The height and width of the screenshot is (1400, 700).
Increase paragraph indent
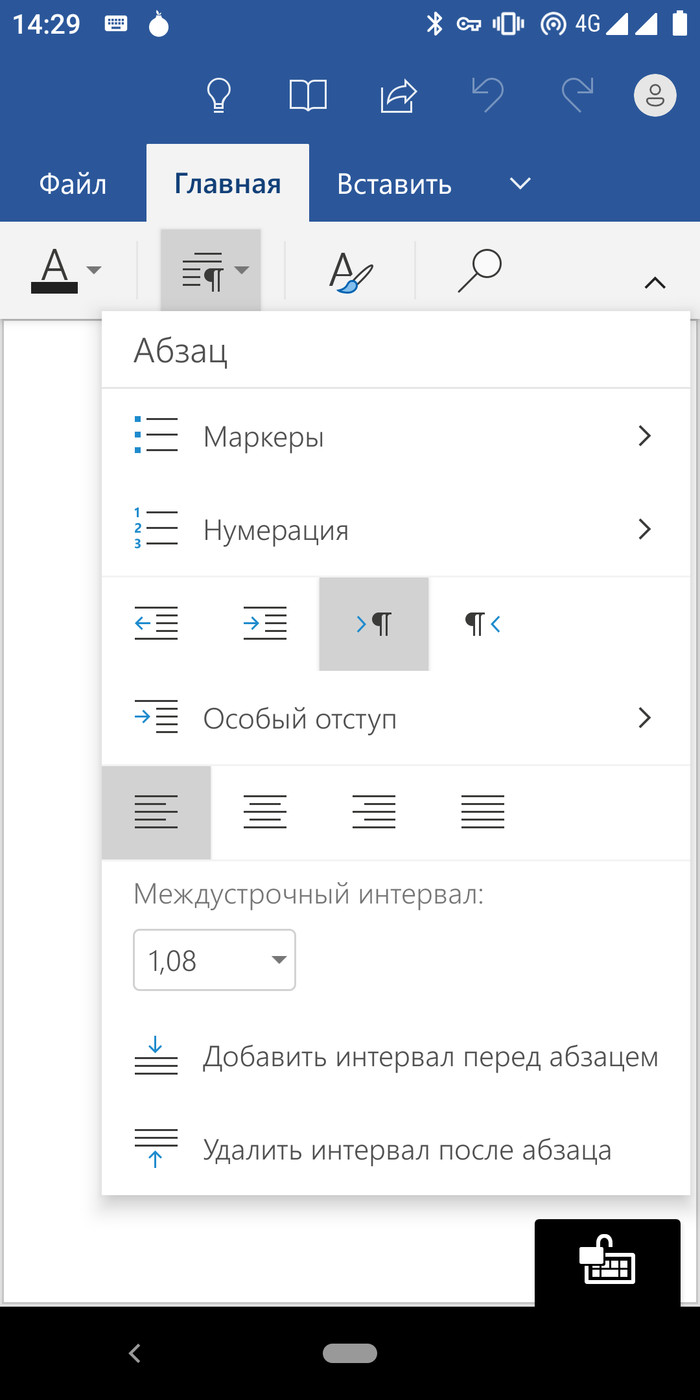265,624
